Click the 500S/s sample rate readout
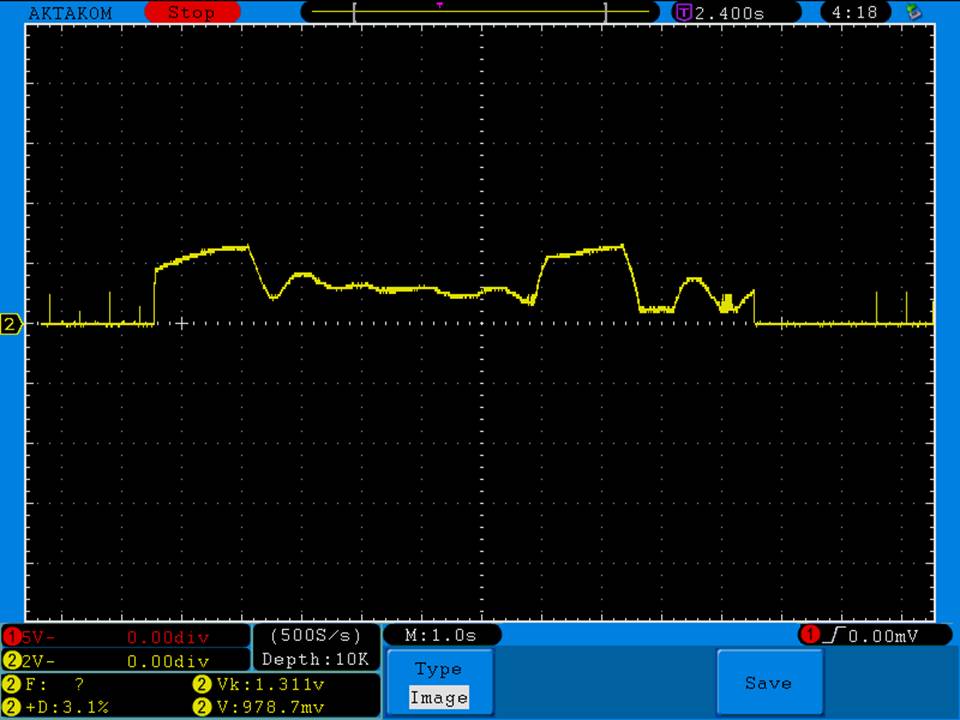The image size is (960, 720). click(x=316, y=635)
